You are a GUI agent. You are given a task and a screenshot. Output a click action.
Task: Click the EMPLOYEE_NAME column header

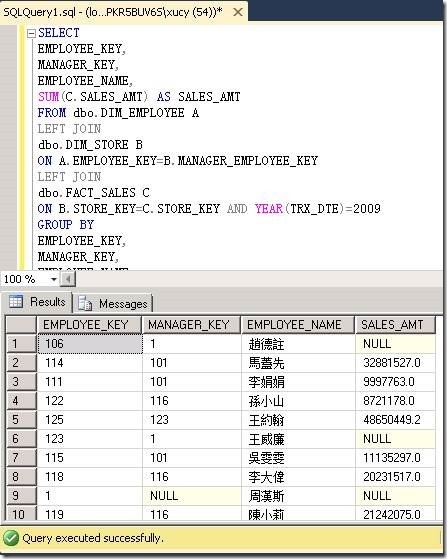[x=298, y=325]
